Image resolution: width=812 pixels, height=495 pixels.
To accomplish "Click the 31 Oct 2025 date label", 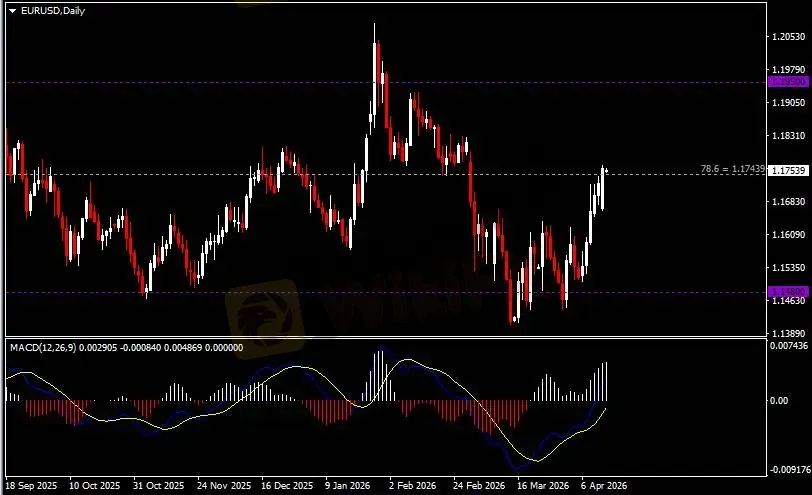I will pyautogui.click(x=158, y=486).
